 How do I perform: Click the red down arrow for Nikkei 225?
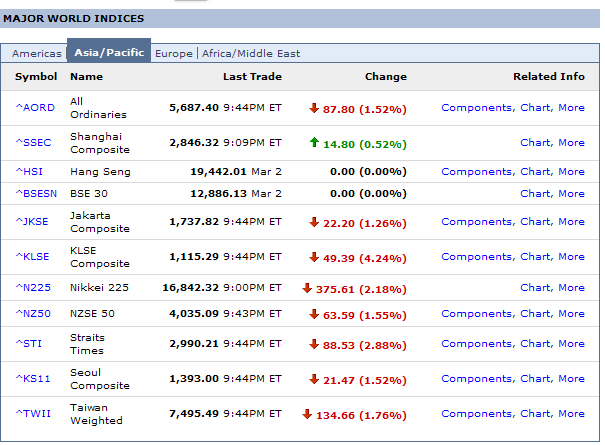[x=307, y=288]
